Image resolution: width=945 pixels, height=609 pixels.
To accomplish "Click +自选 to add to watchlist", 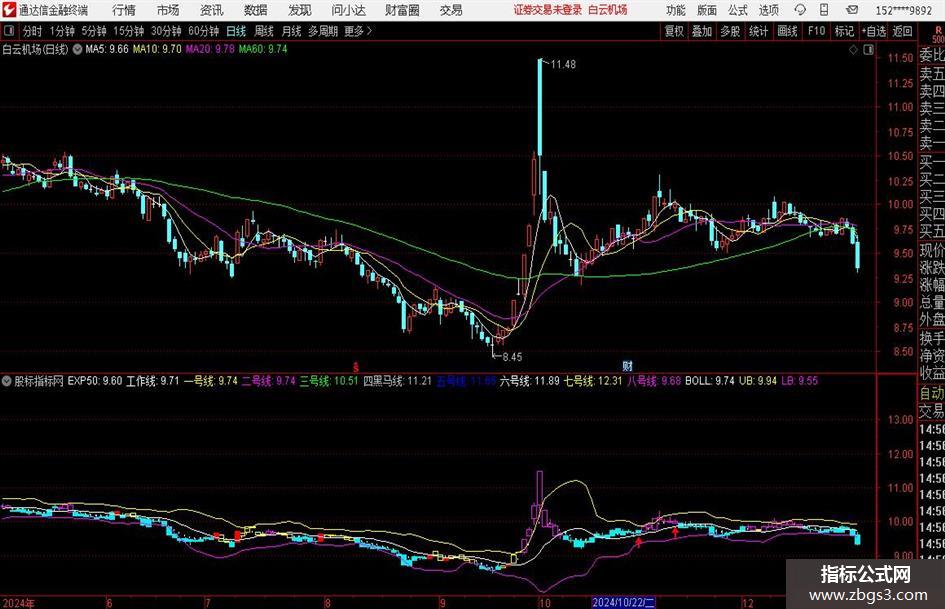I will click(874, 31).
